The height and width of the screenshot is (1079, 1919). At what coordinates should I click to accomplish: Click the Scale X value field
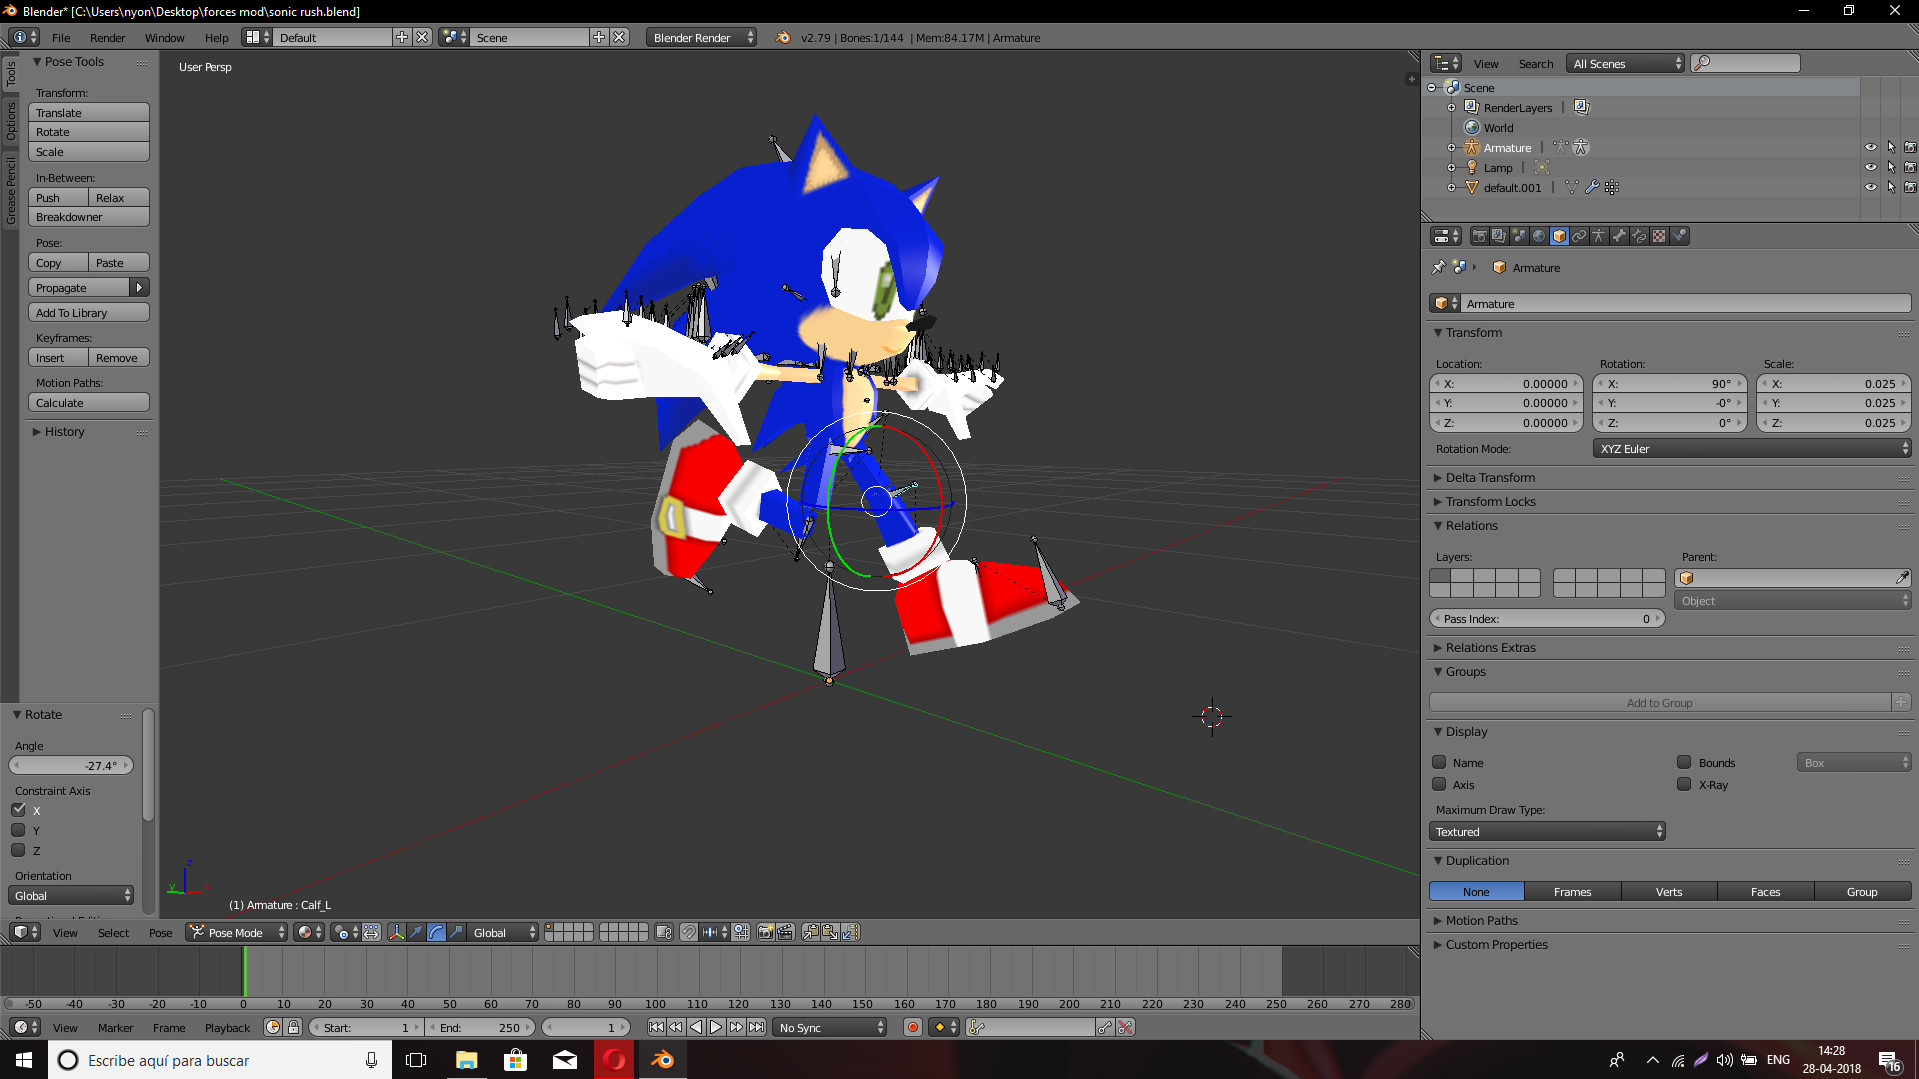pos(1833,384)
